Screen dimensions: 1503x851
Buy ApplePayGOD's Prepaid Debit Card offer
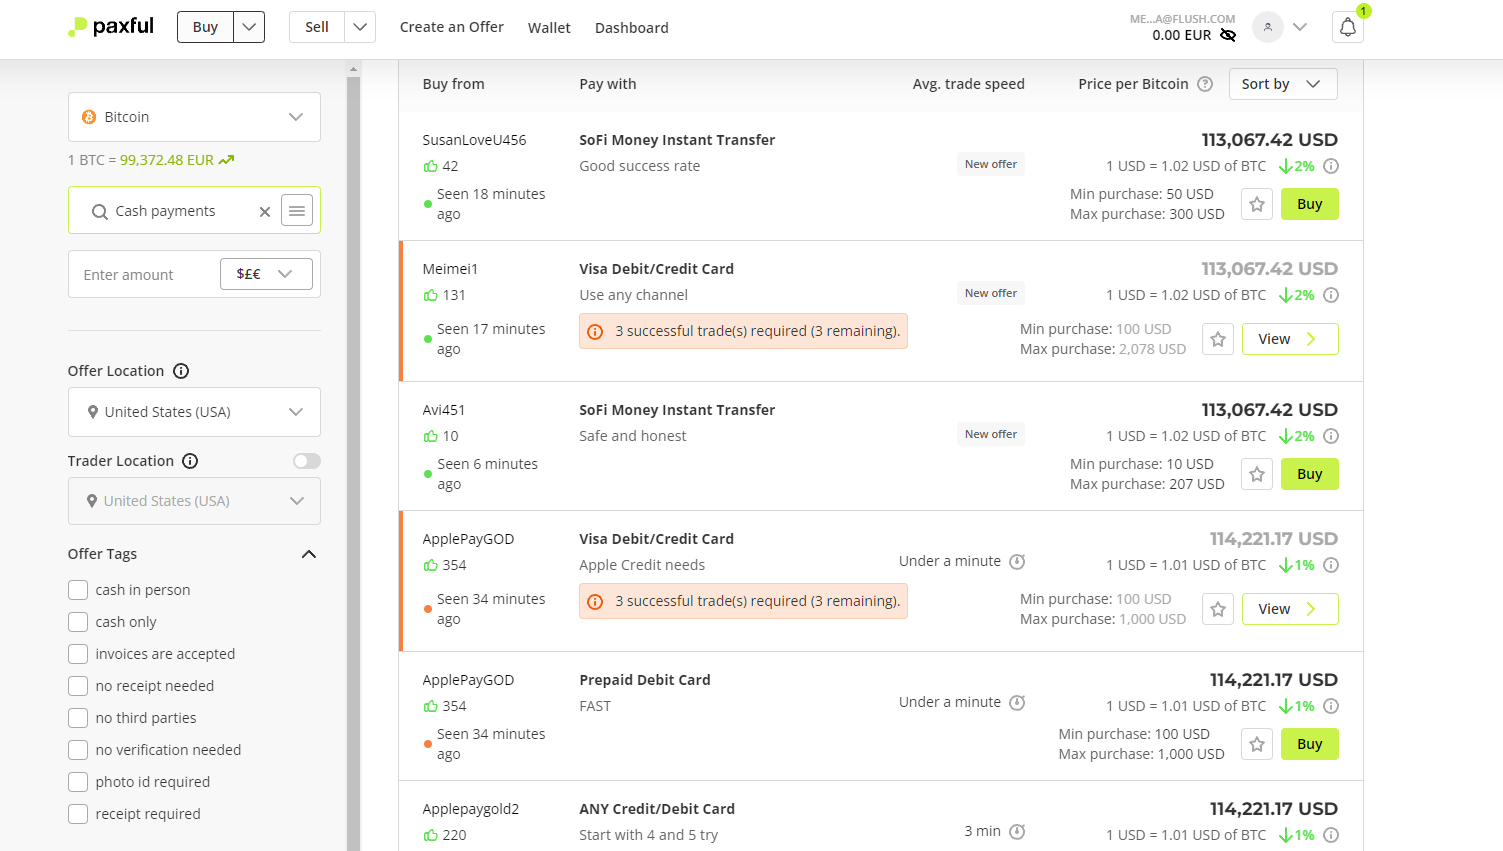(x=1310, y=744)
